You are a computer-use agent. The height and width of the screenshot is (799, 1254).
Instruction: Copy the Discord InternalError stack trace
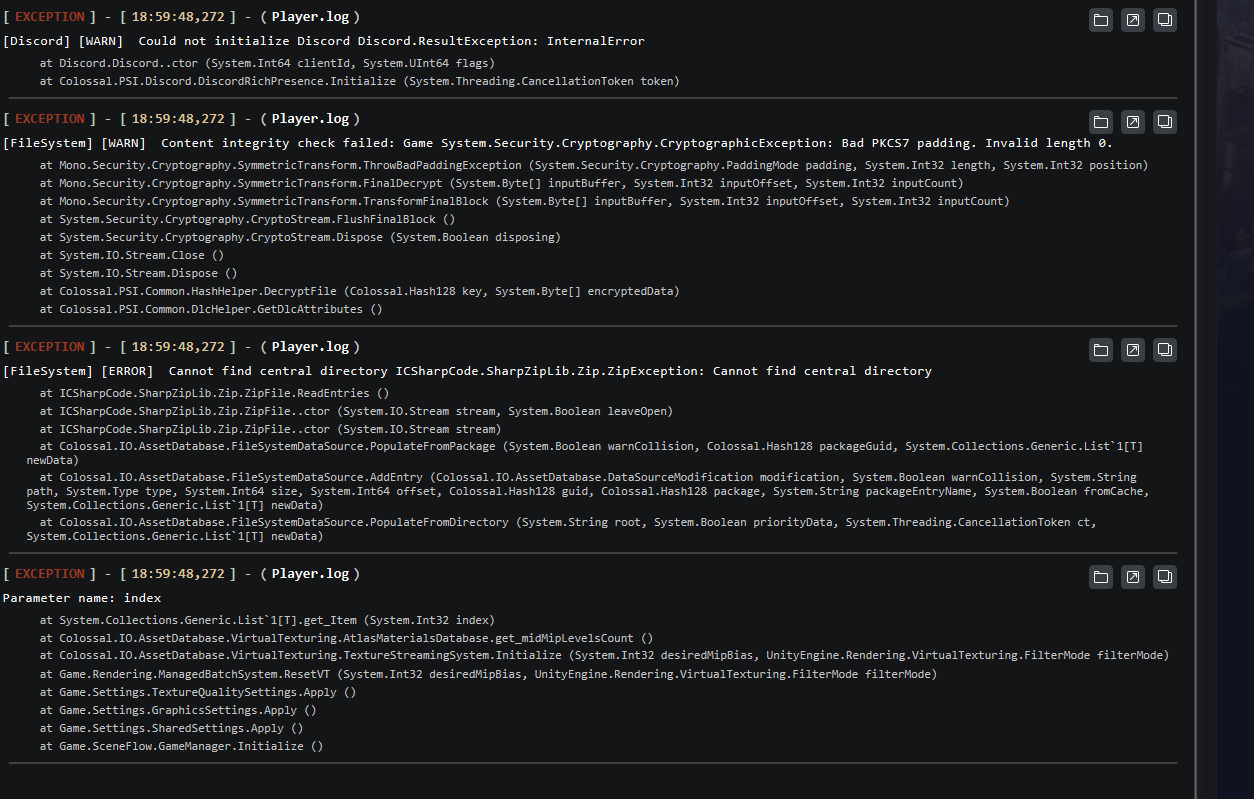(1164, 19)
